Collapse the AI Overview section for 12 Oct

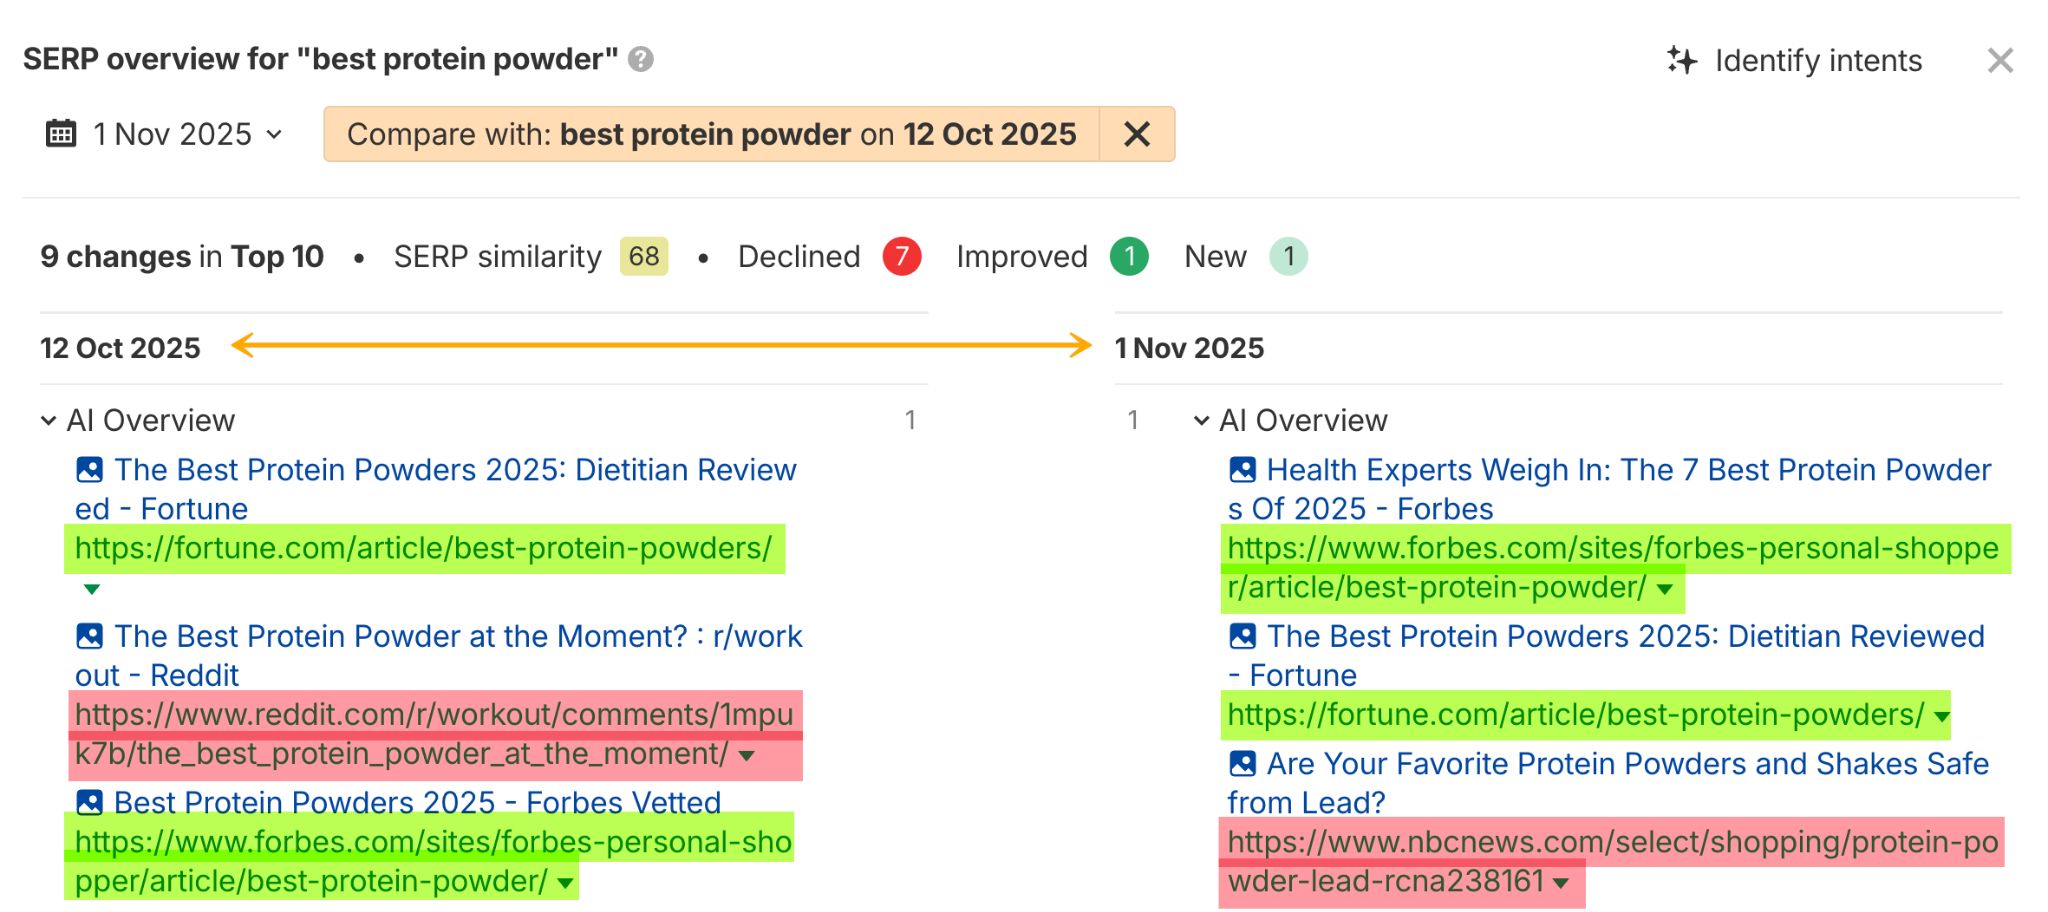pos(48,420)
